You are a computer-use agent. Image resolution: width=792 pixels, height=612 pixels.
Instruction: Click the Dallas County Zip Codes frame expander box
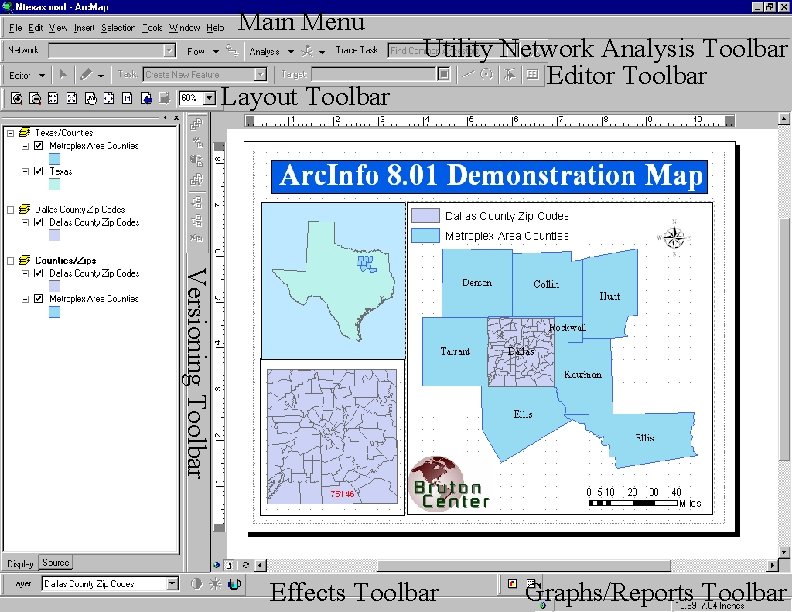pyautogui.click(x=10, y=210)
